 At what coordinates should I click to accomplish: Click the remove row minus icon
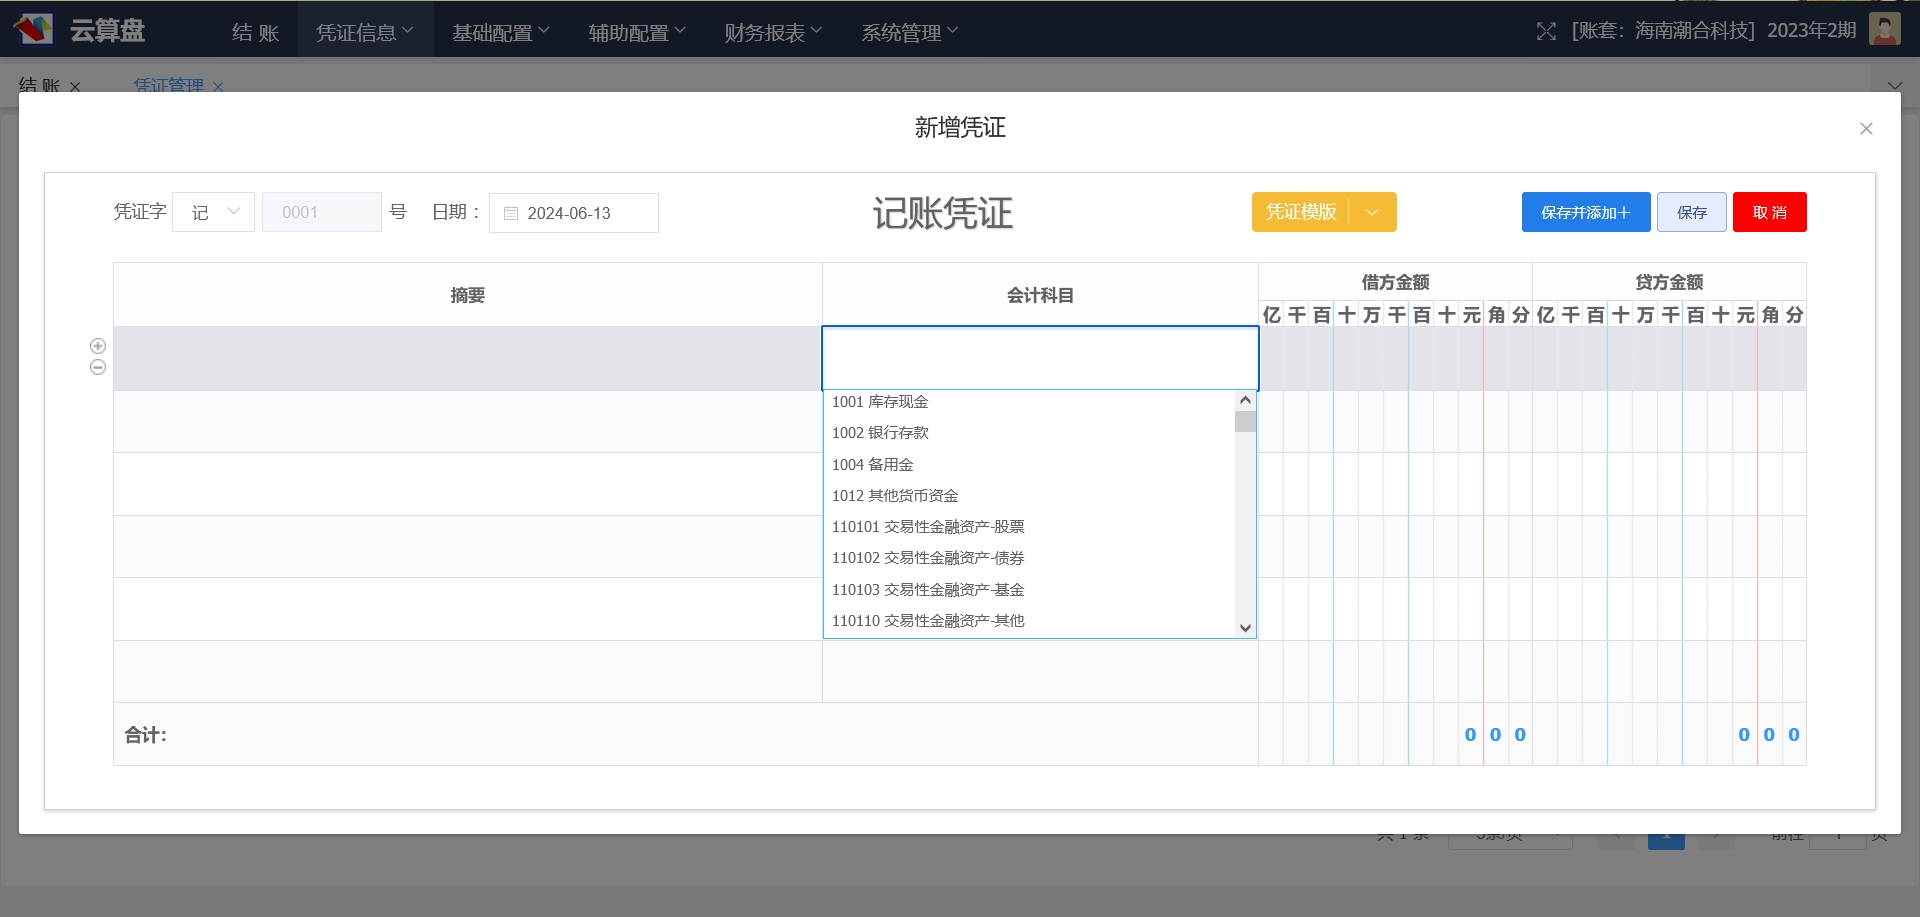pos(98,368)
